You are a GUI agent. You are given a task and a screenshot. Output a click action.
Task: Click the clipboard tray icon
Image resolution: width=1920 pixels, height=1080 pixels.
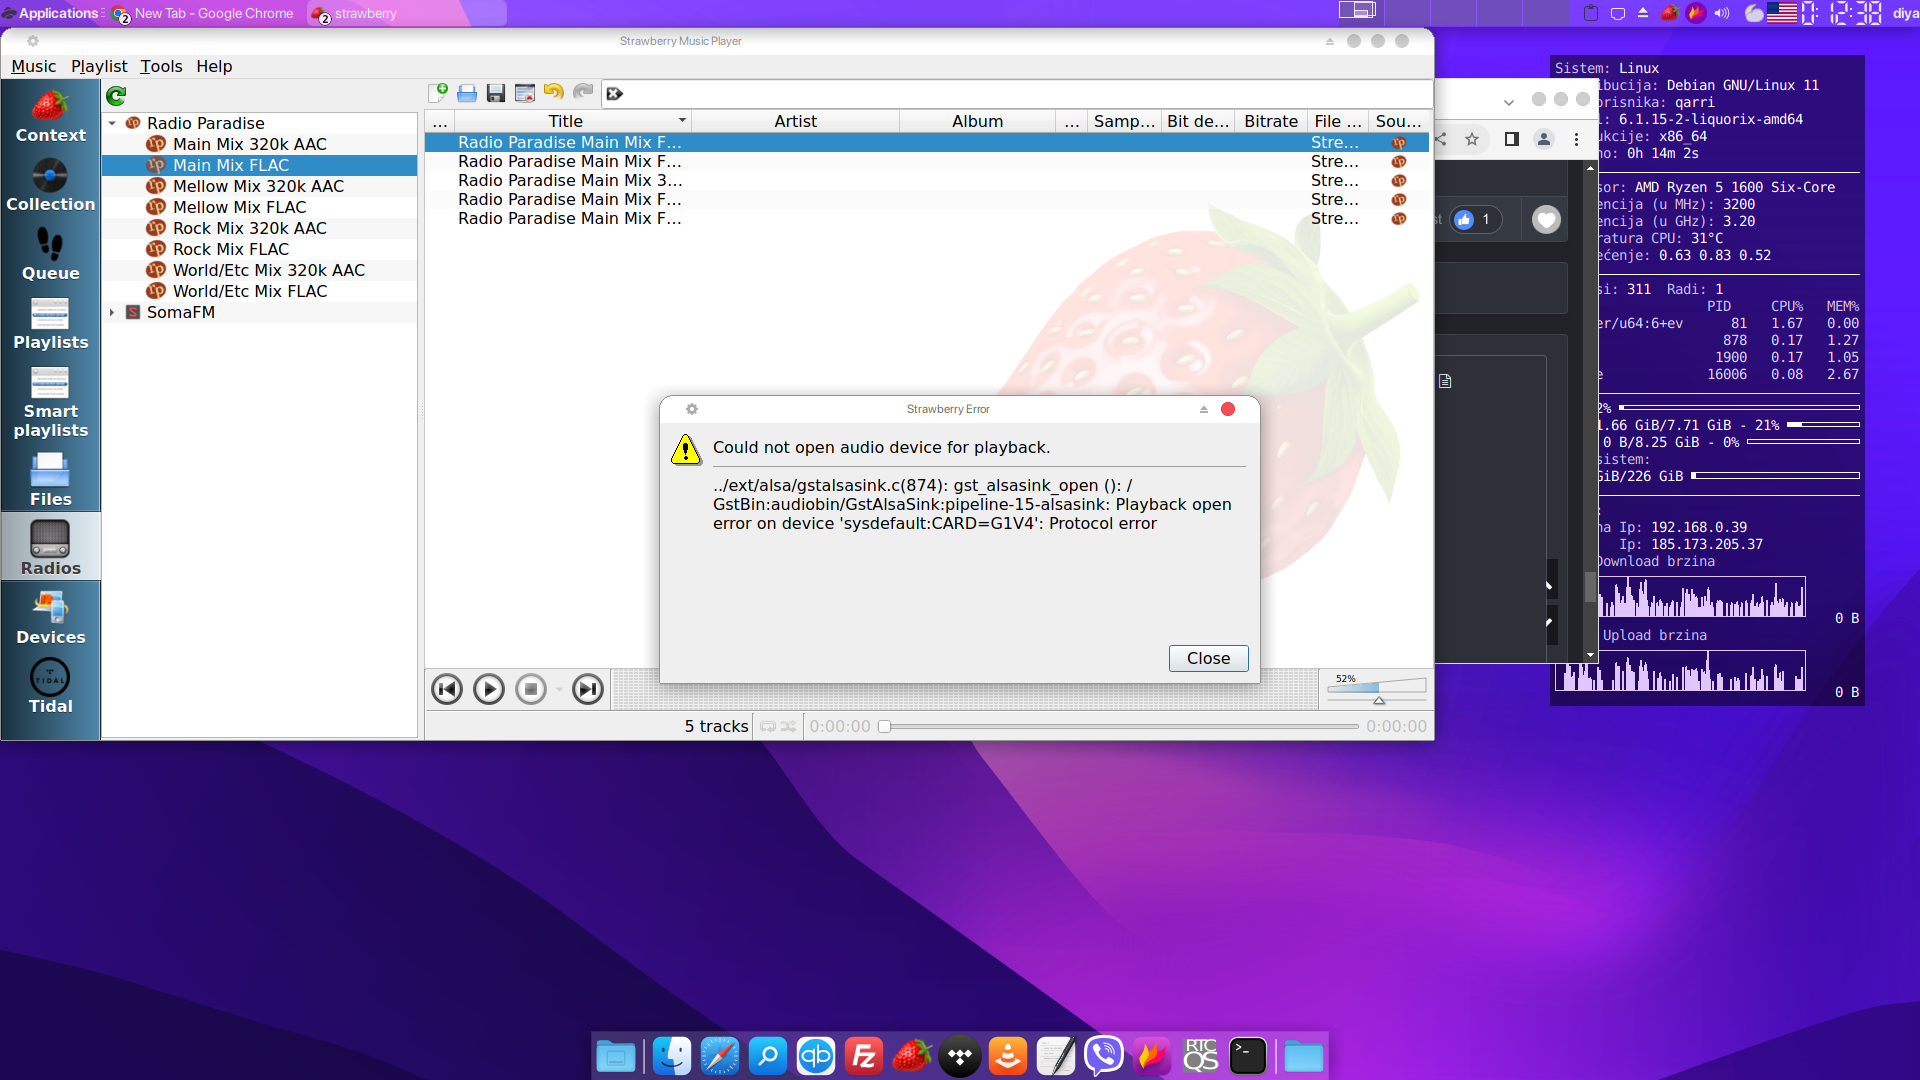pos(1591,13)
